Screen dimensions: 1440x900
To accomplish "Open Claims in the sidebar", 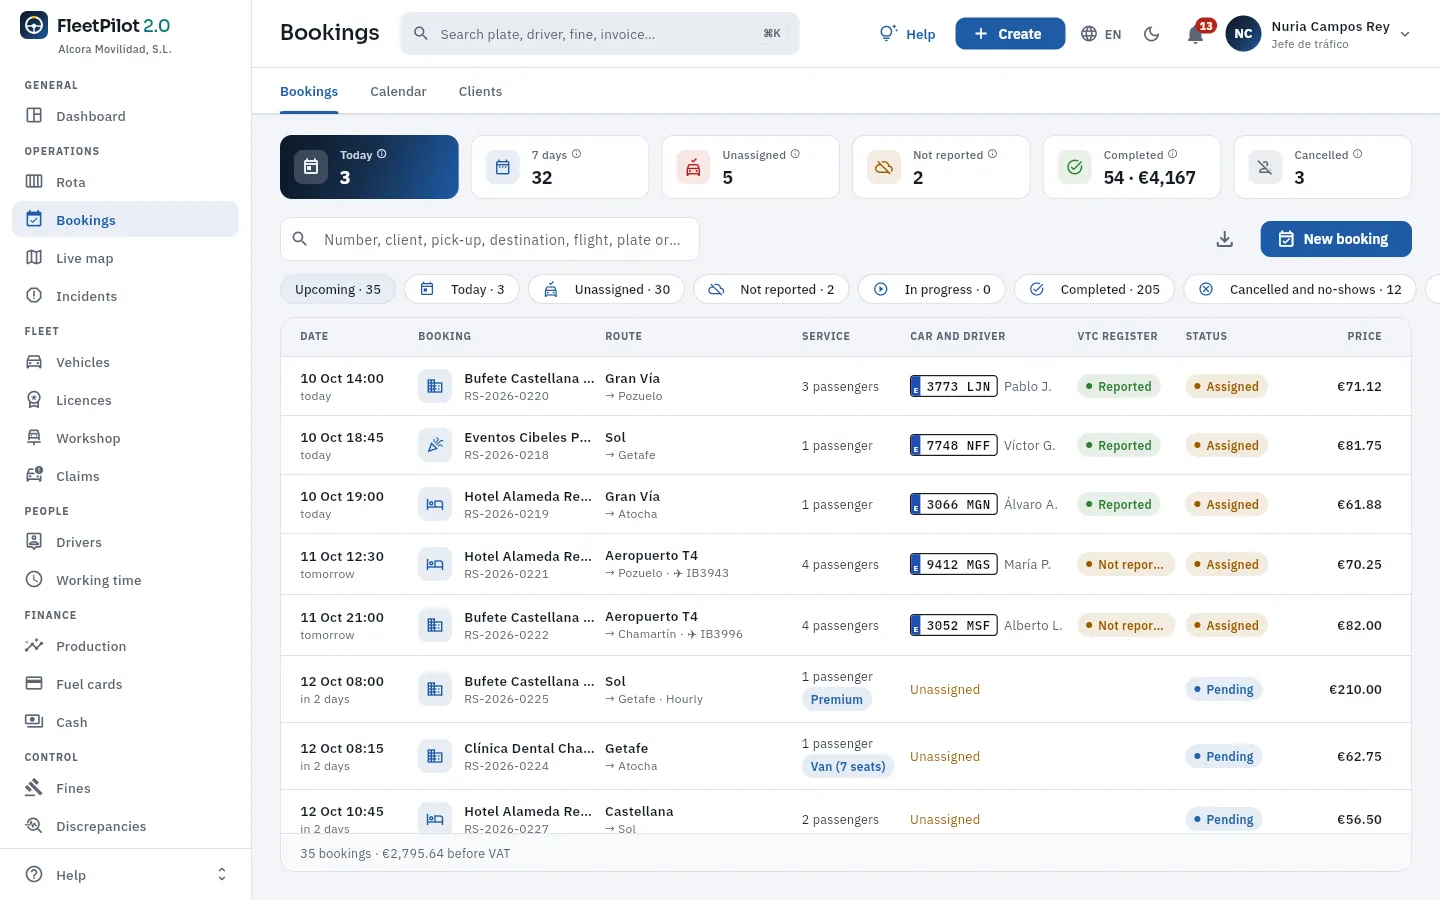I will coord(125,476).
